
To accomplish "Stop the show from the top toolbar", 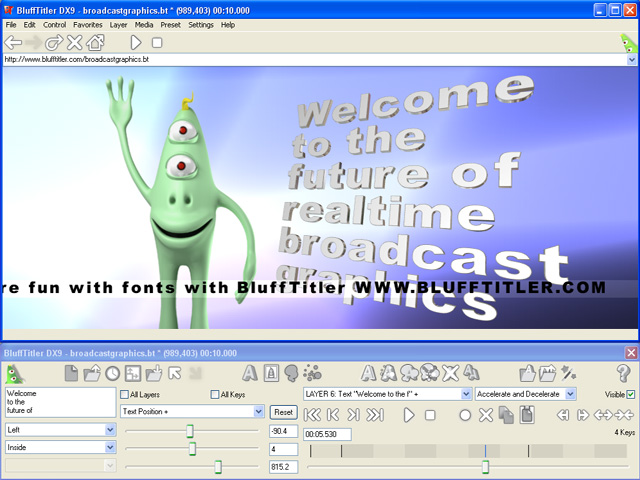I will click(157, 42).
